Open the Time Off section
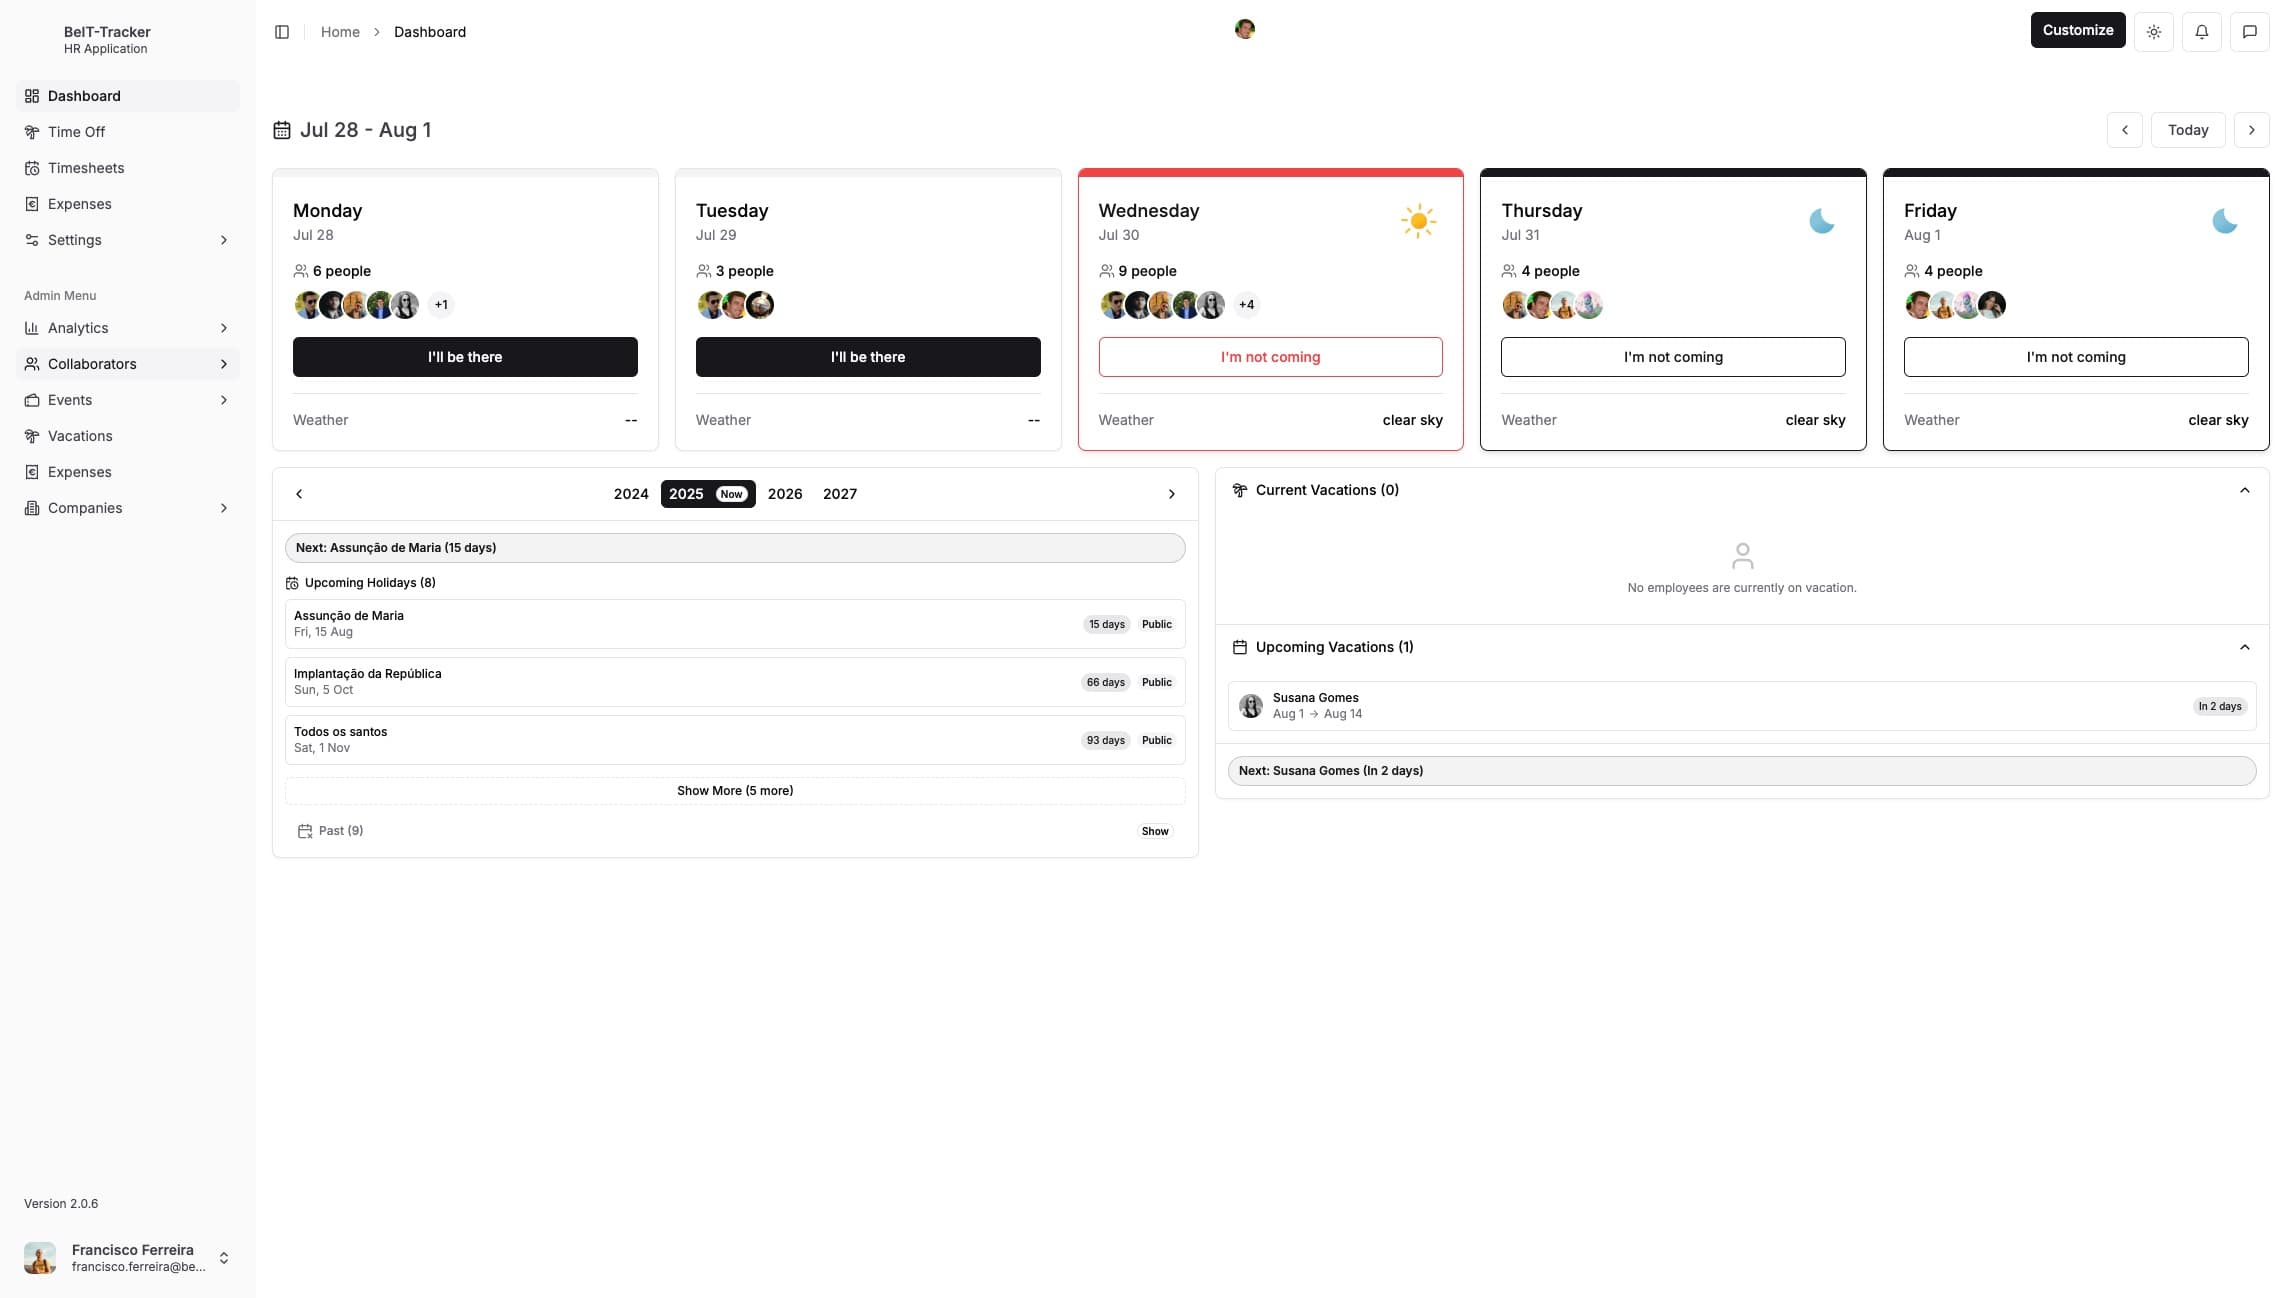2286x1298 pixels. click(77, 131)
